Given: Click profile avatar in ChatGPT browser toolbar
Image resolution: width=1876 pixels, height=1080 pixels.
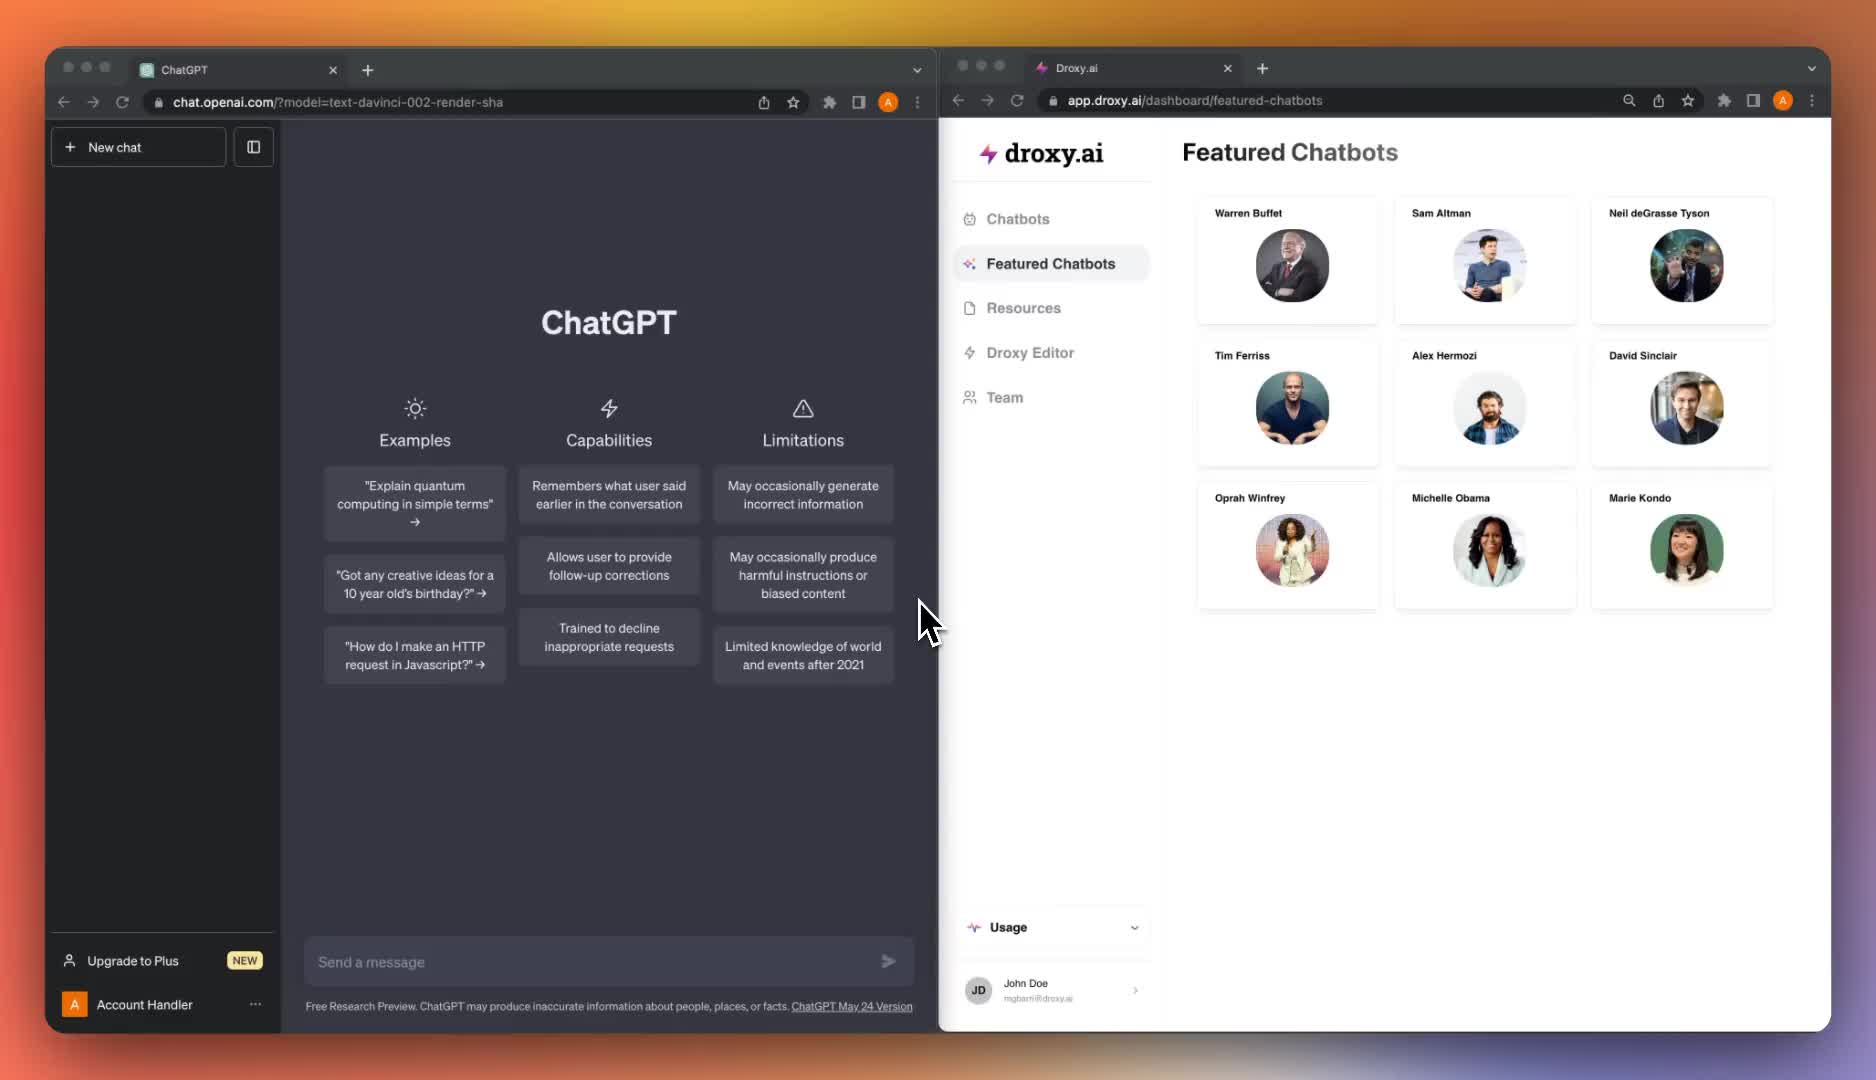Looking at the screenshot, I should pyautogui.click(x=888, y=102).
